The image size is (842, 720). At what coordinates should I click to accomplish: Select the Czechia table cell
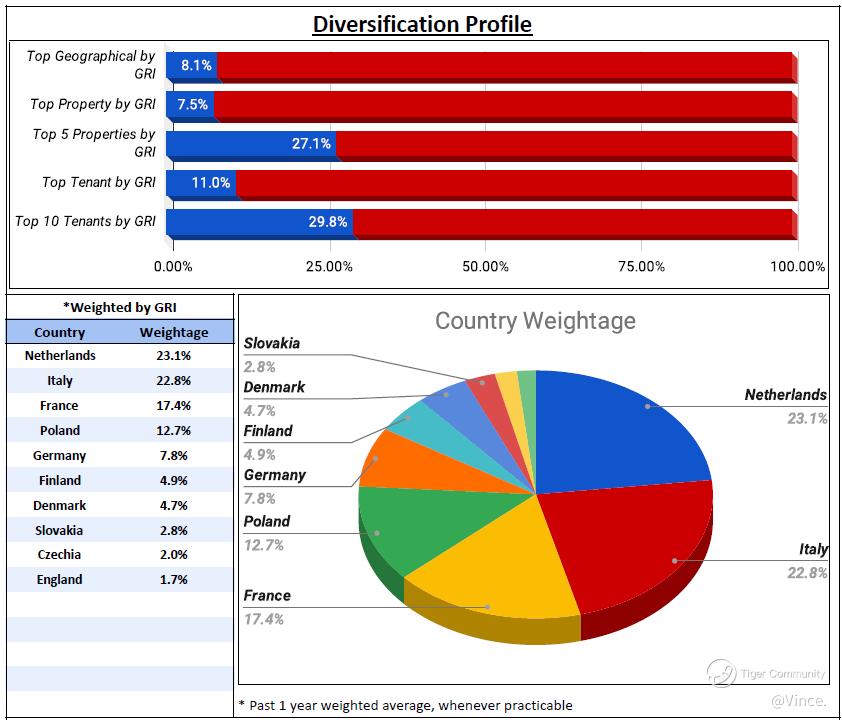pyautogui.click(x=59, y=555)
